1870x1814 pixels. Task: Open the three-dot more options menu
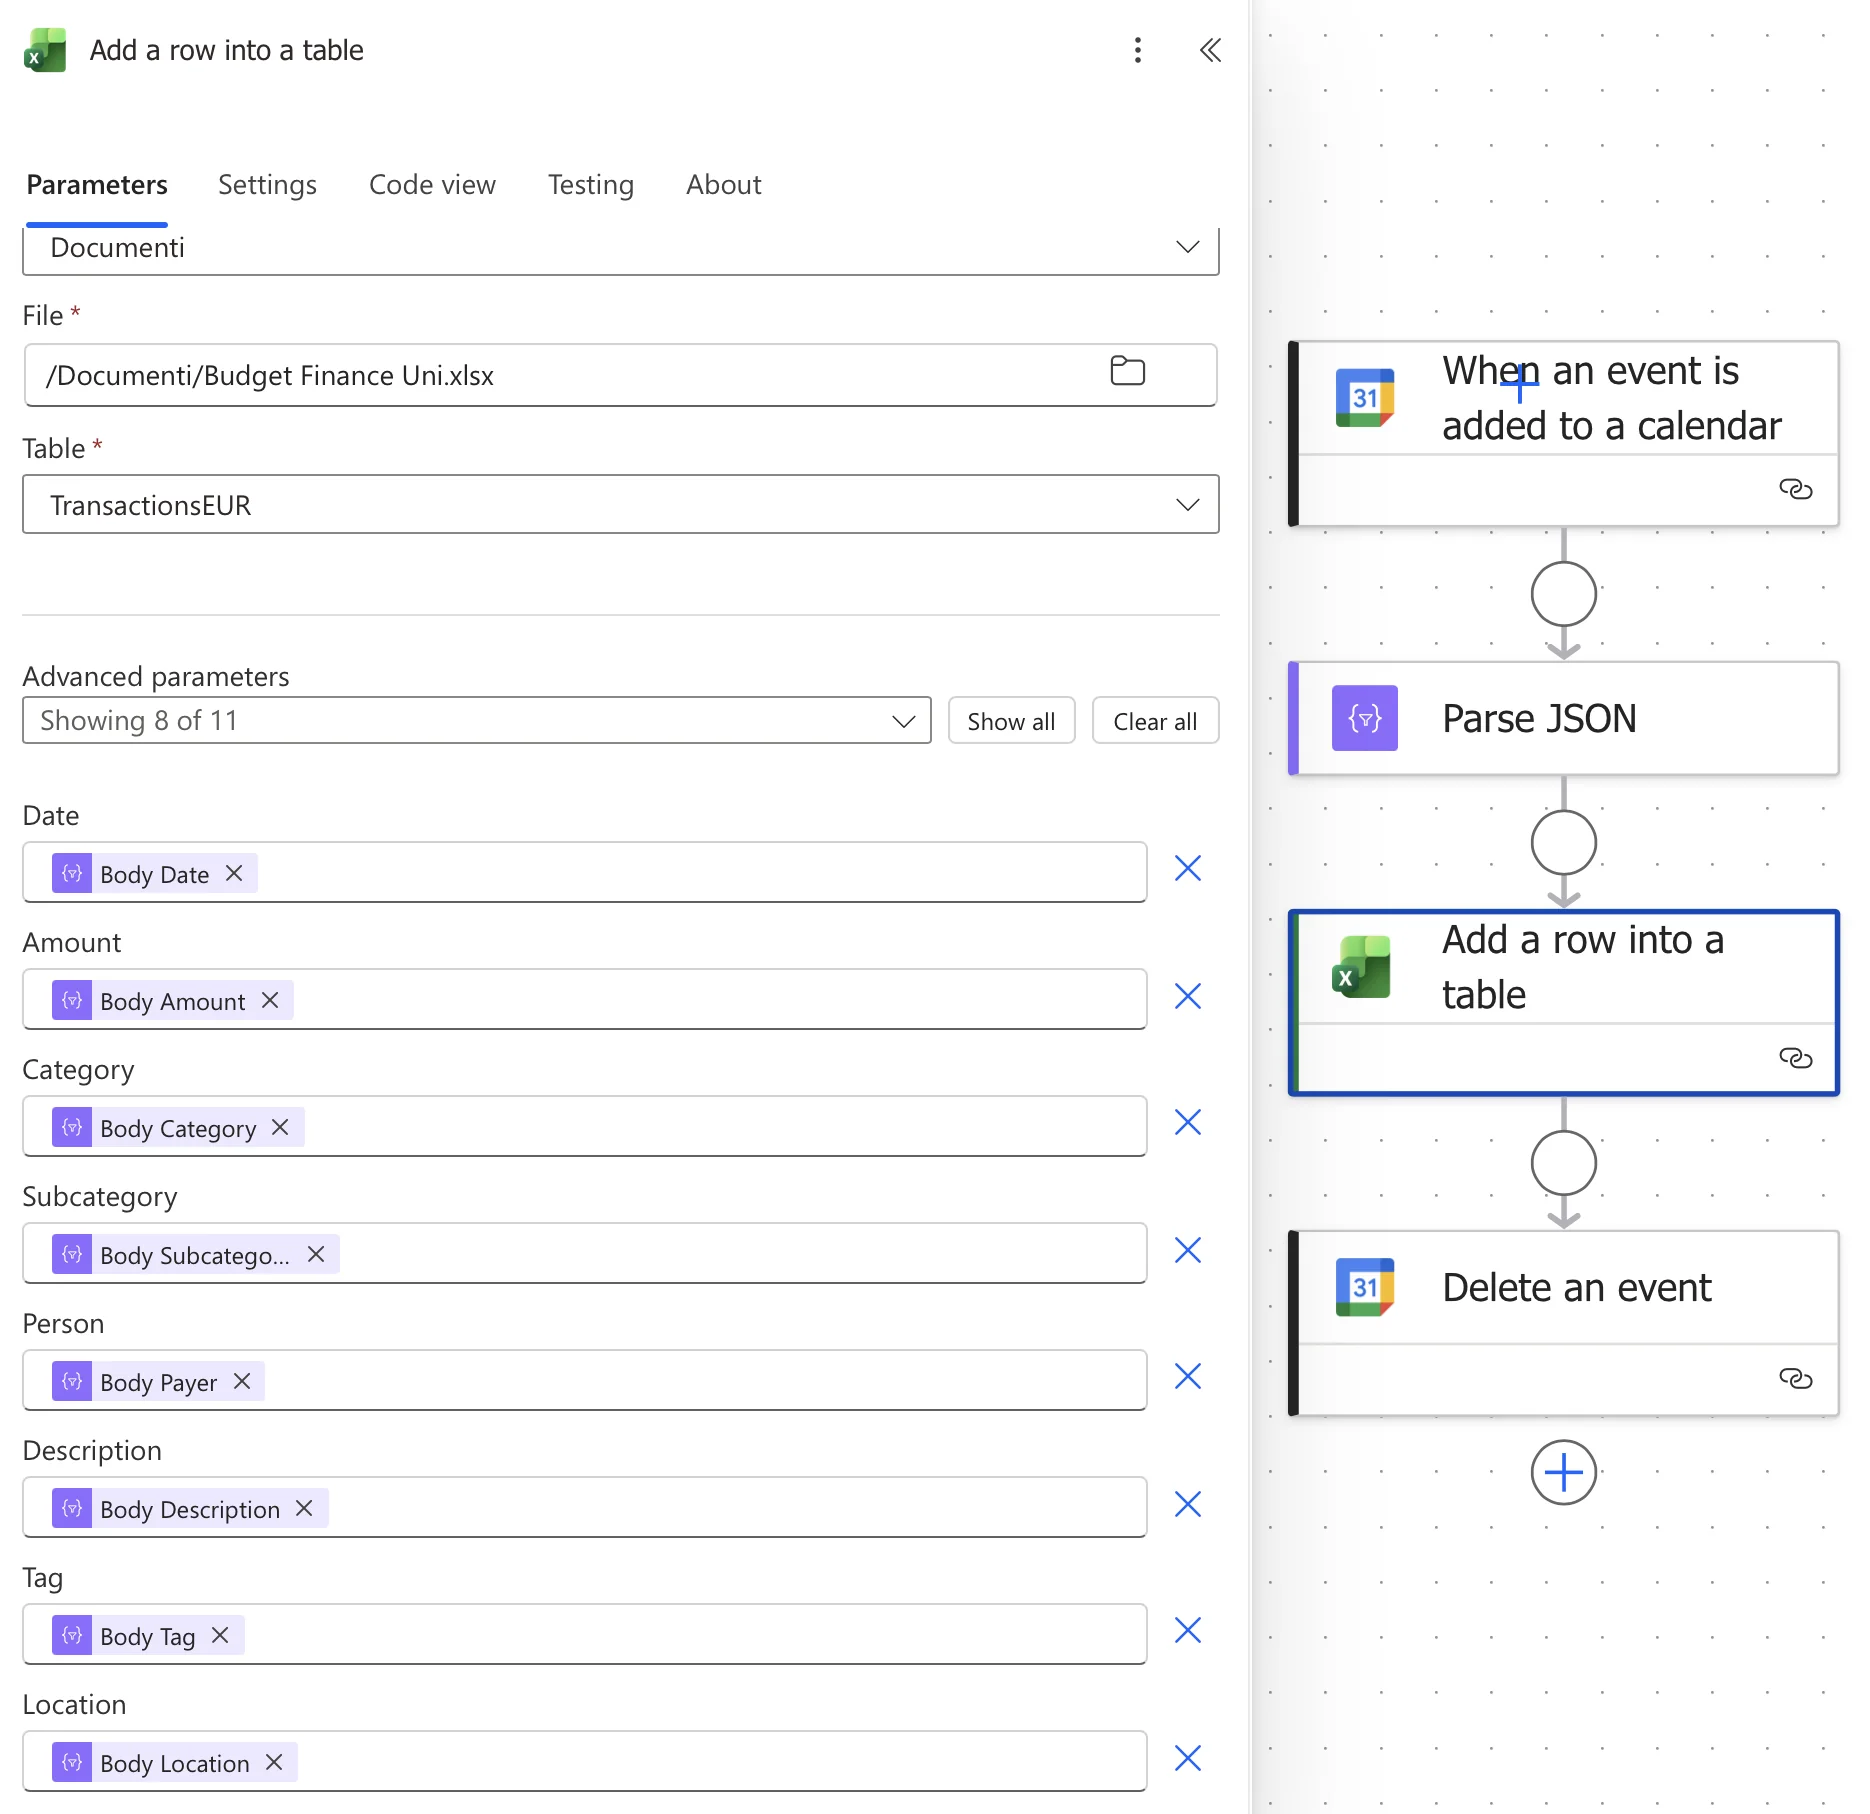point(1137,50)
